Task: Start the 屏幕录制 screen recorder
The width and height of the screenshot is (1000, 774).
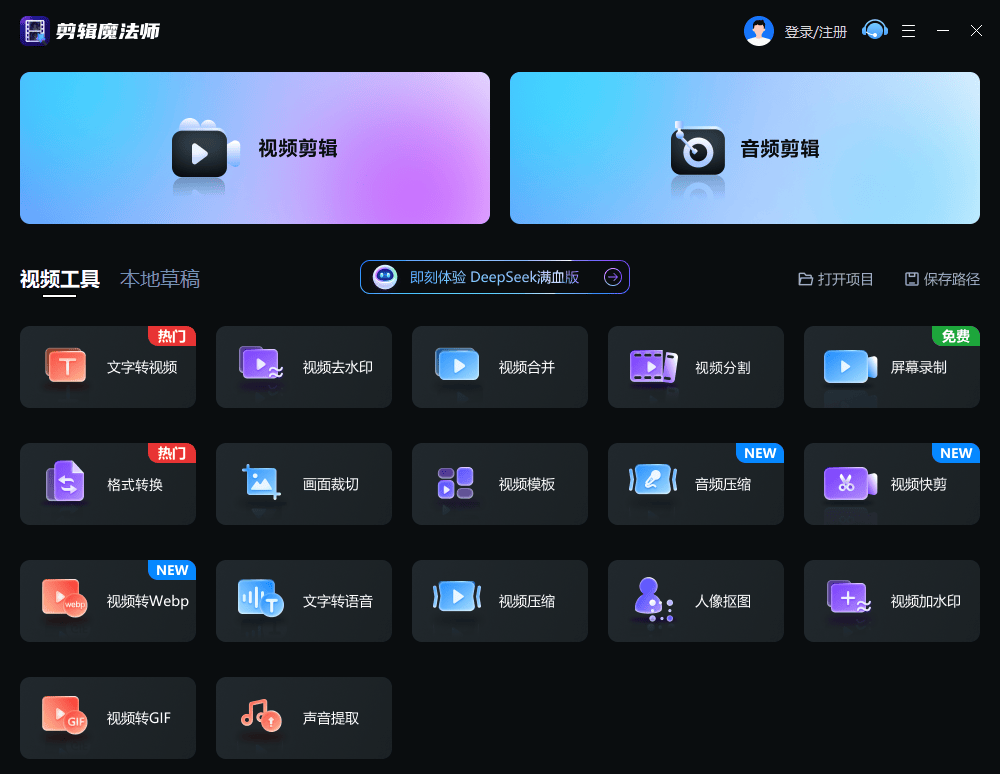Action: [x=892, y=367]
